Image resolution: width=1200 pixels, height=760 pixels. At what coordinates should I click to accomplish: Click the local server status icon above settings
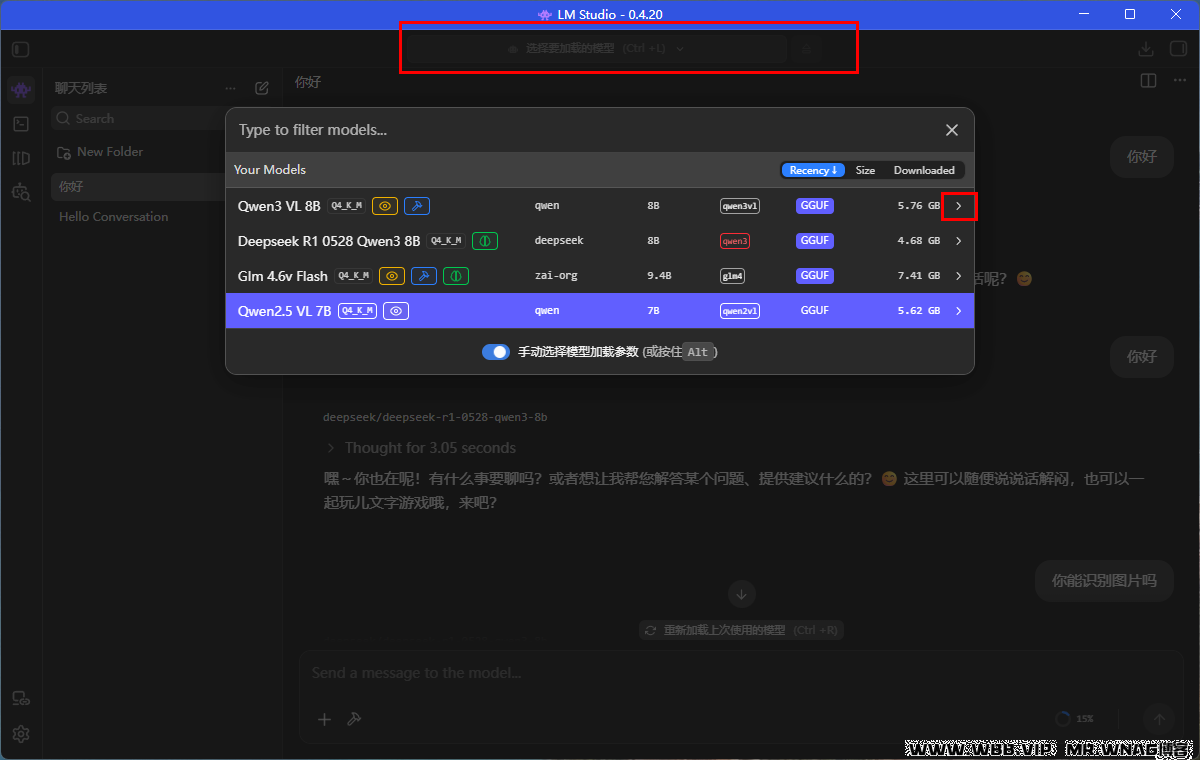click(21, 699)
